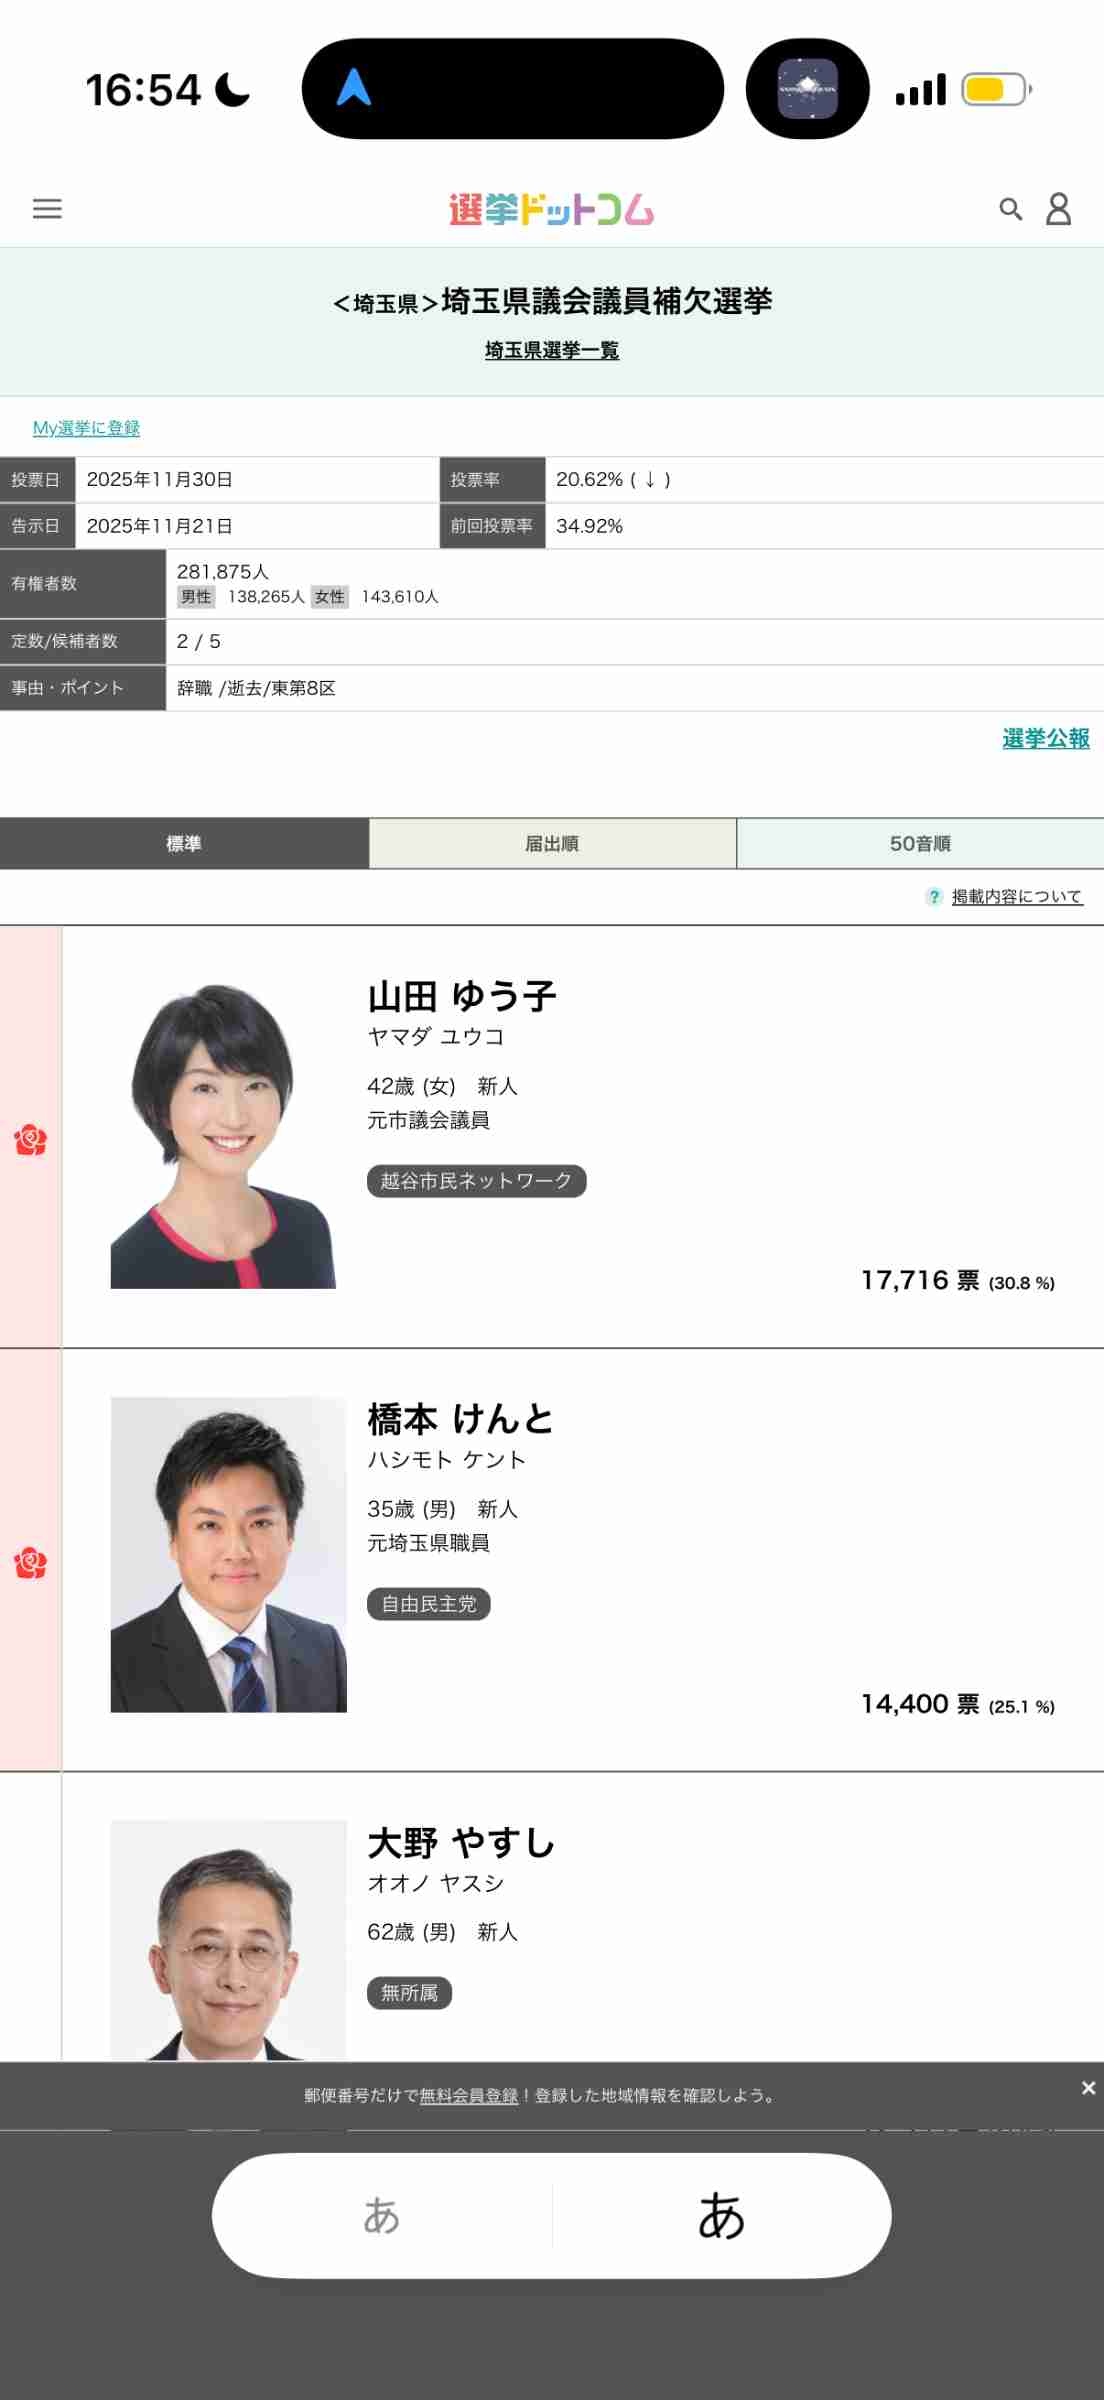Open the 埼玉県選挙一覧 link
This screenshot has height=2400, width=1104.
click(552, 350)
